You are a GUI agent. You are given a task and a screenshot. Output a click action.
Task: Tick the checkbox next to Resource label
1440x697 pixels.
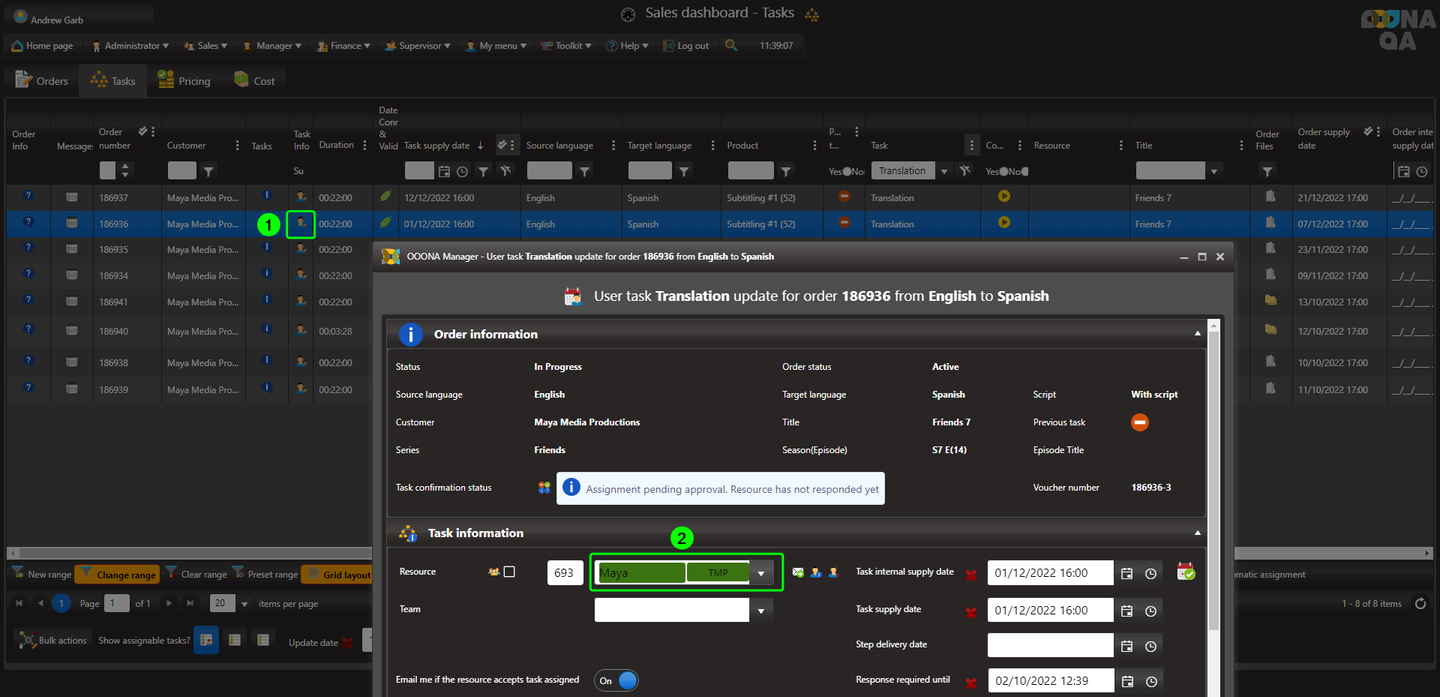pyautogui.click(x=509, y=572)
